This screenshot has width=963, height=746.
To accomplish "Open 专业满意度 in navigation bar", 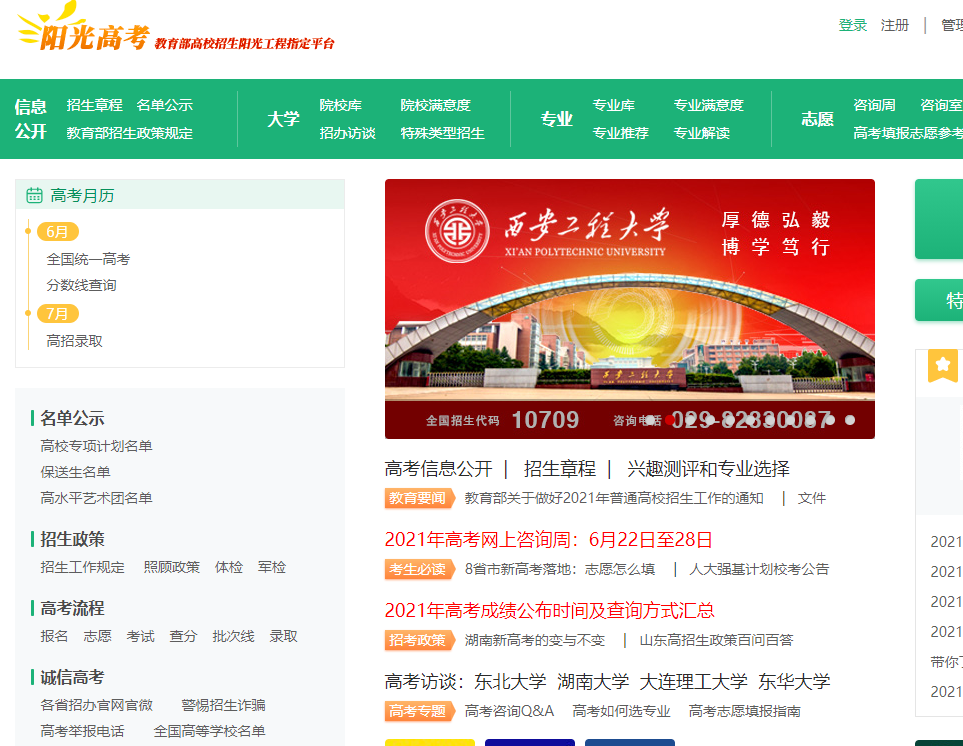I will [708, 105].
